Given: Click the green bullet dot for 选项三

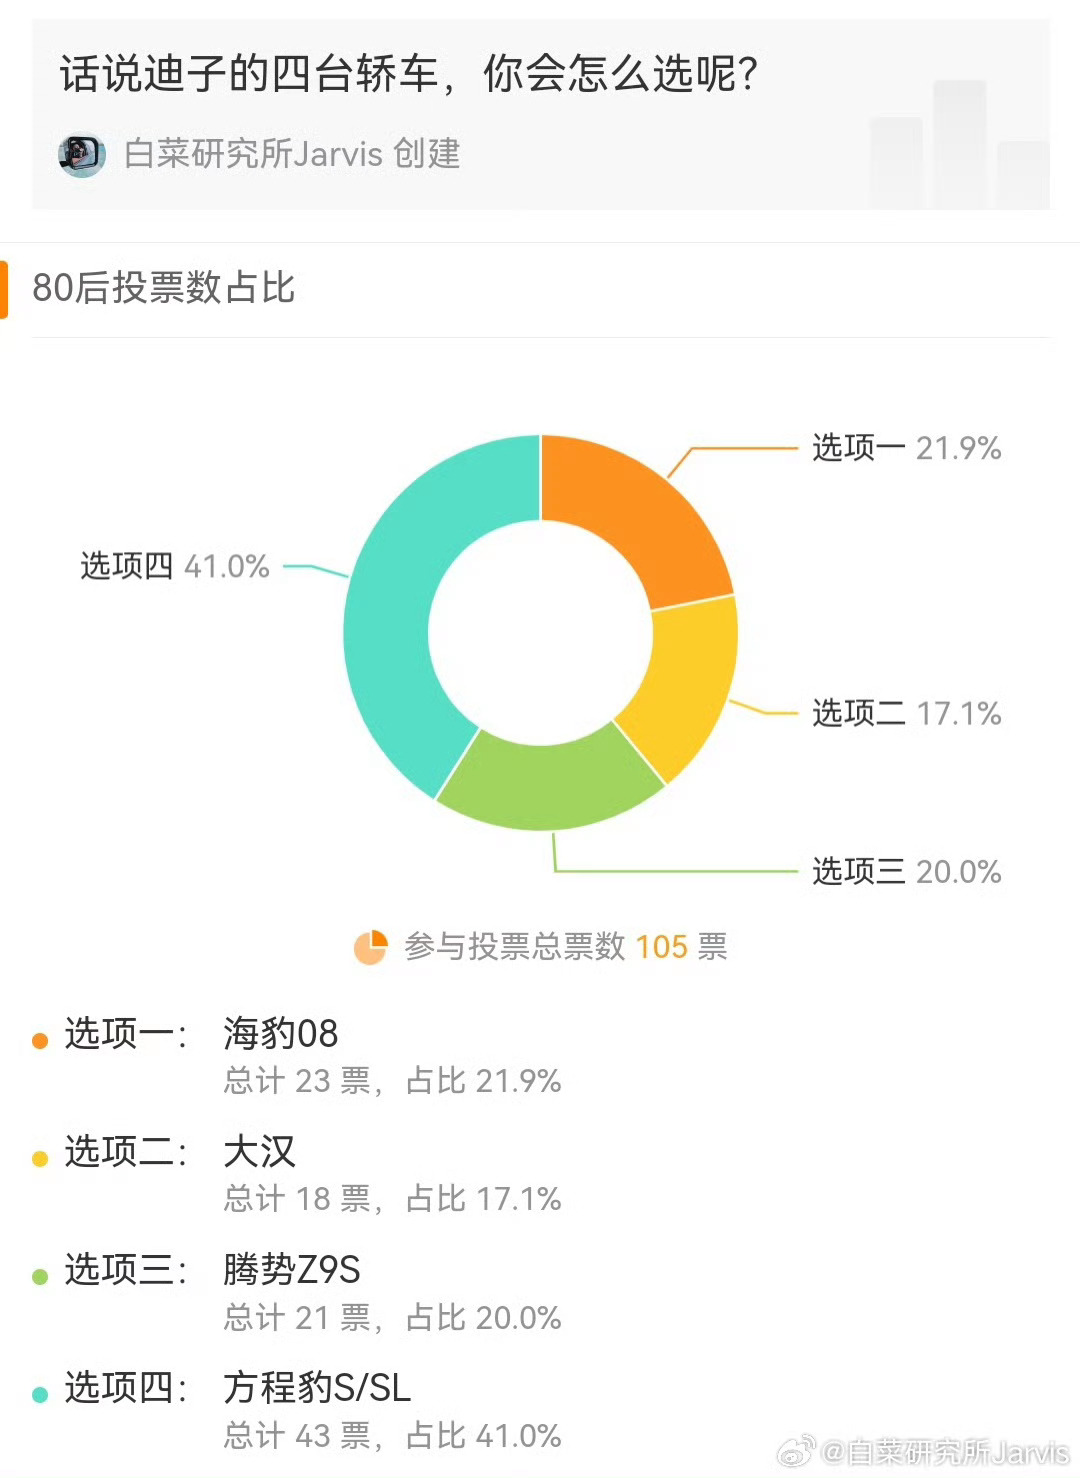Looking at the screenshot, I should pos(40,1277).
